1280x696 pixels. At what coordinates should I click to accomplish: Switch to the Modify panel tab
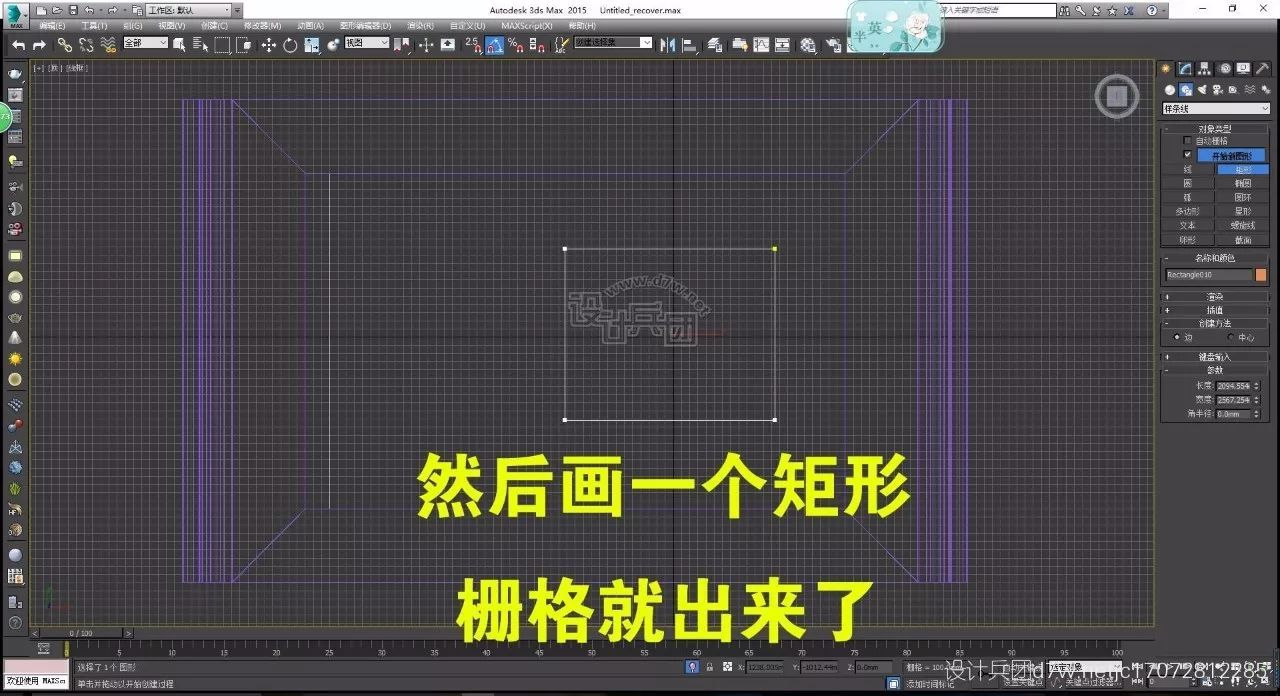point(1185,68)
